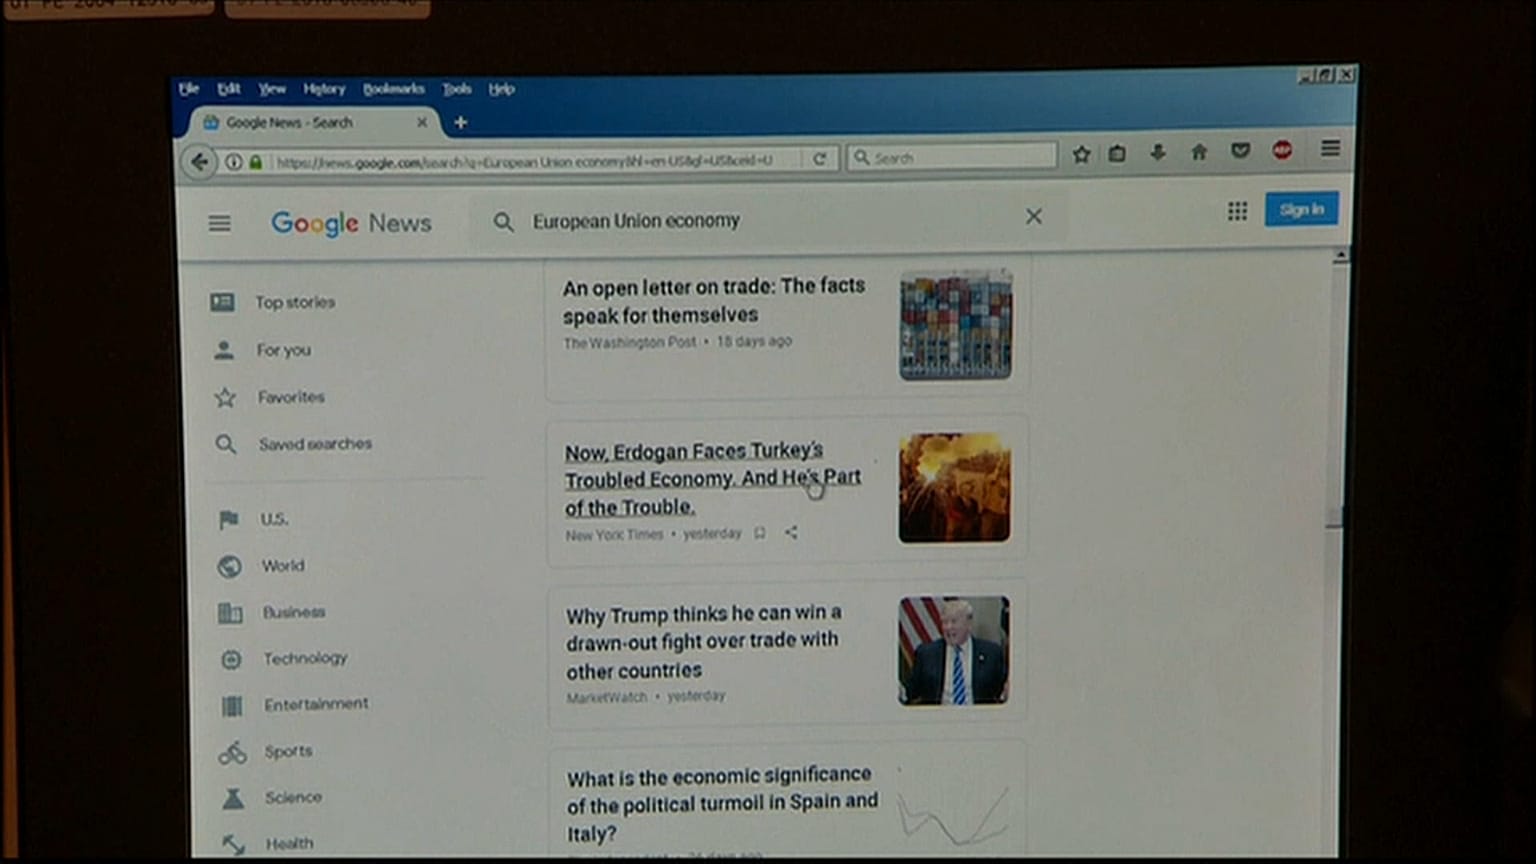Open the Tools menu
Screen dimensions: 1536x864
tap(457, 89)
